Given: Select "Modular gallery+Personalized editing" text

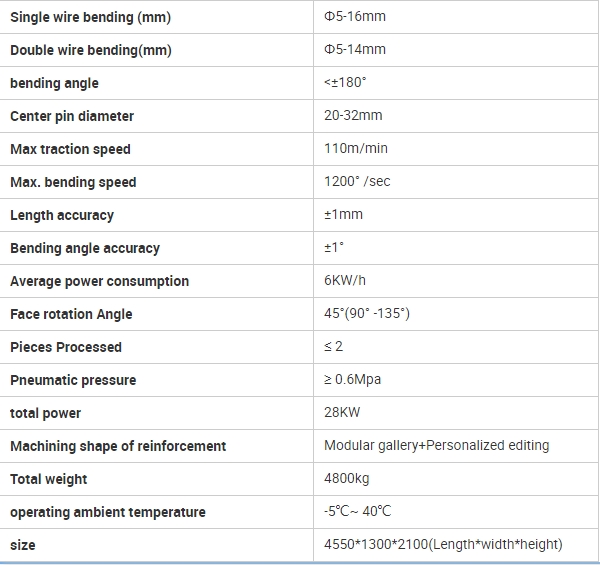Looking at the screenshot, I should 436,446.
